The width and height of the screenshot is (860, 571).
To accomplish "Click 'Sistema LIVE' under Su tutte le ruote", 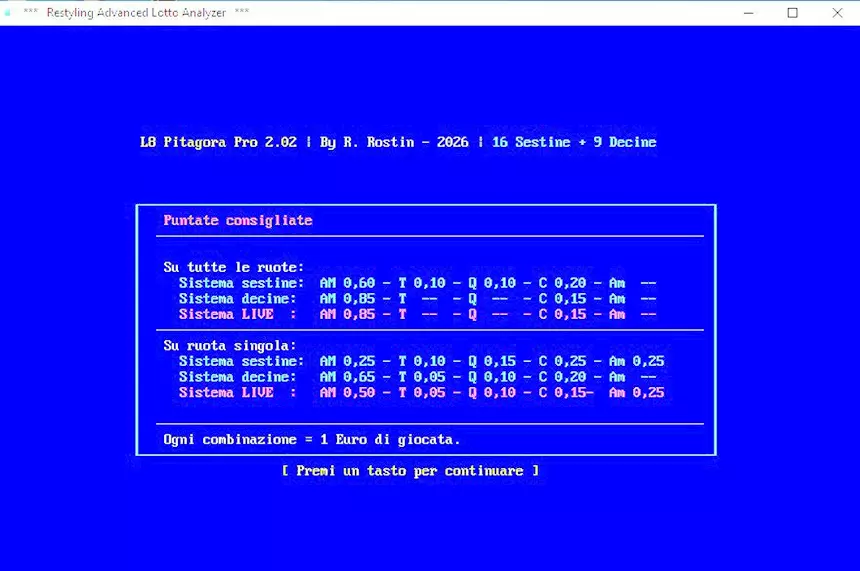I will 226,314.
